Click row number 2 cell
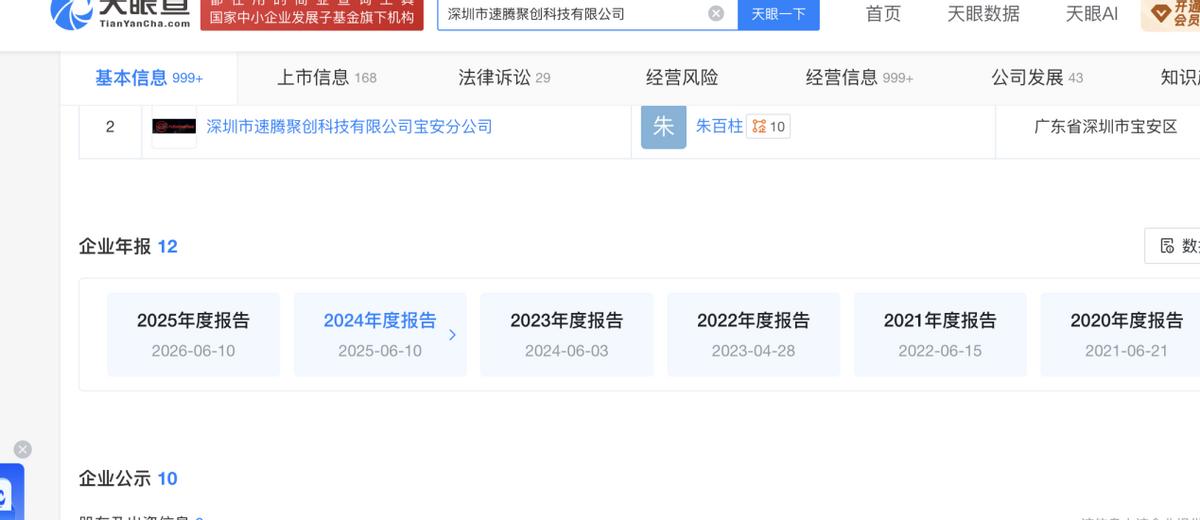Viewport: 1200px width, 520px height. (110, 127)
